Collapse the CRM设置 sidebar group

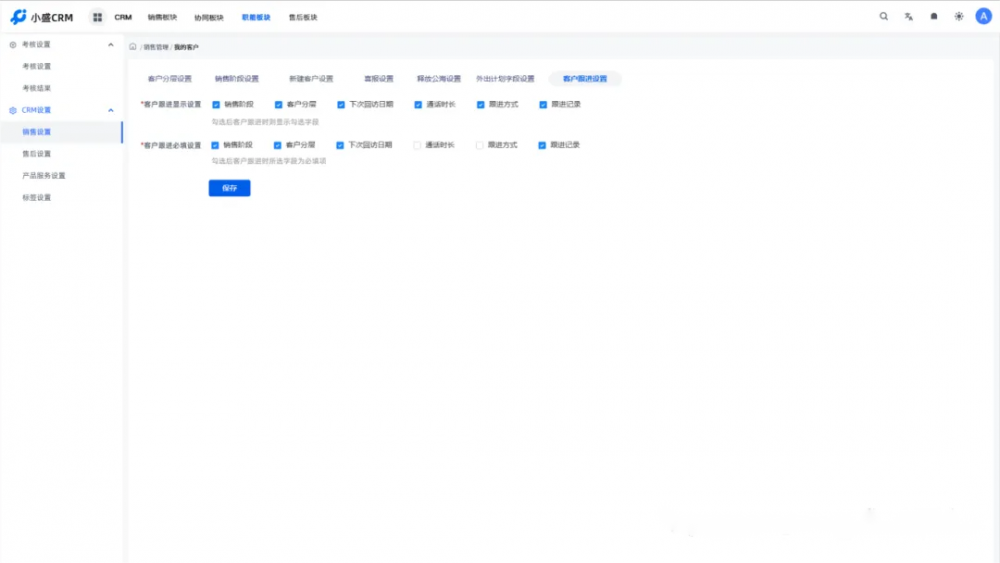coord(110,110)
